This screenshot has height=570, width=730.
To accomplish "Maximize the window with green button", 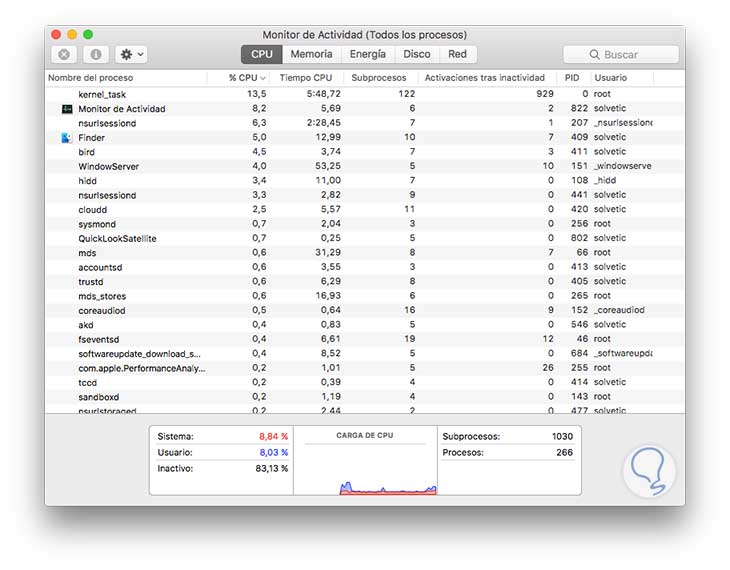I will click(88, 34).
